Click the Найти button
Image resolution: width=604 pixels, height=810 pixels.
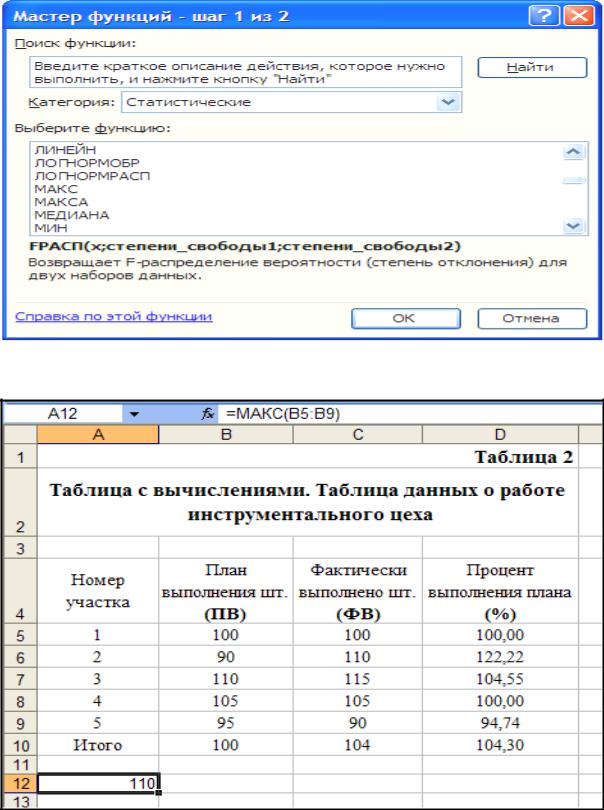click(x=532, y=67)
